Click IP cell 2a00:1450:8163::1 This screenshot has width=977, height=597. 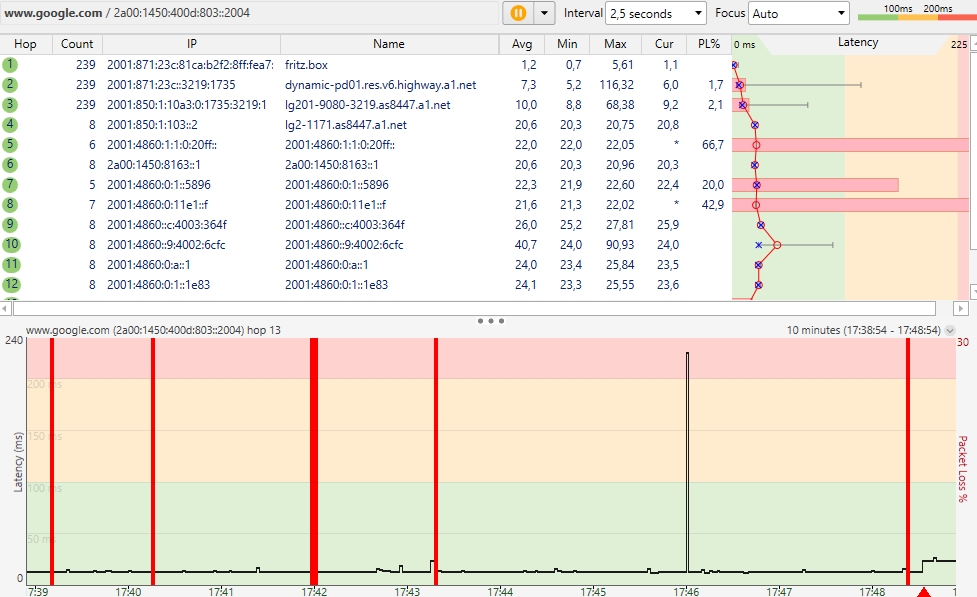tap(153, 164)
